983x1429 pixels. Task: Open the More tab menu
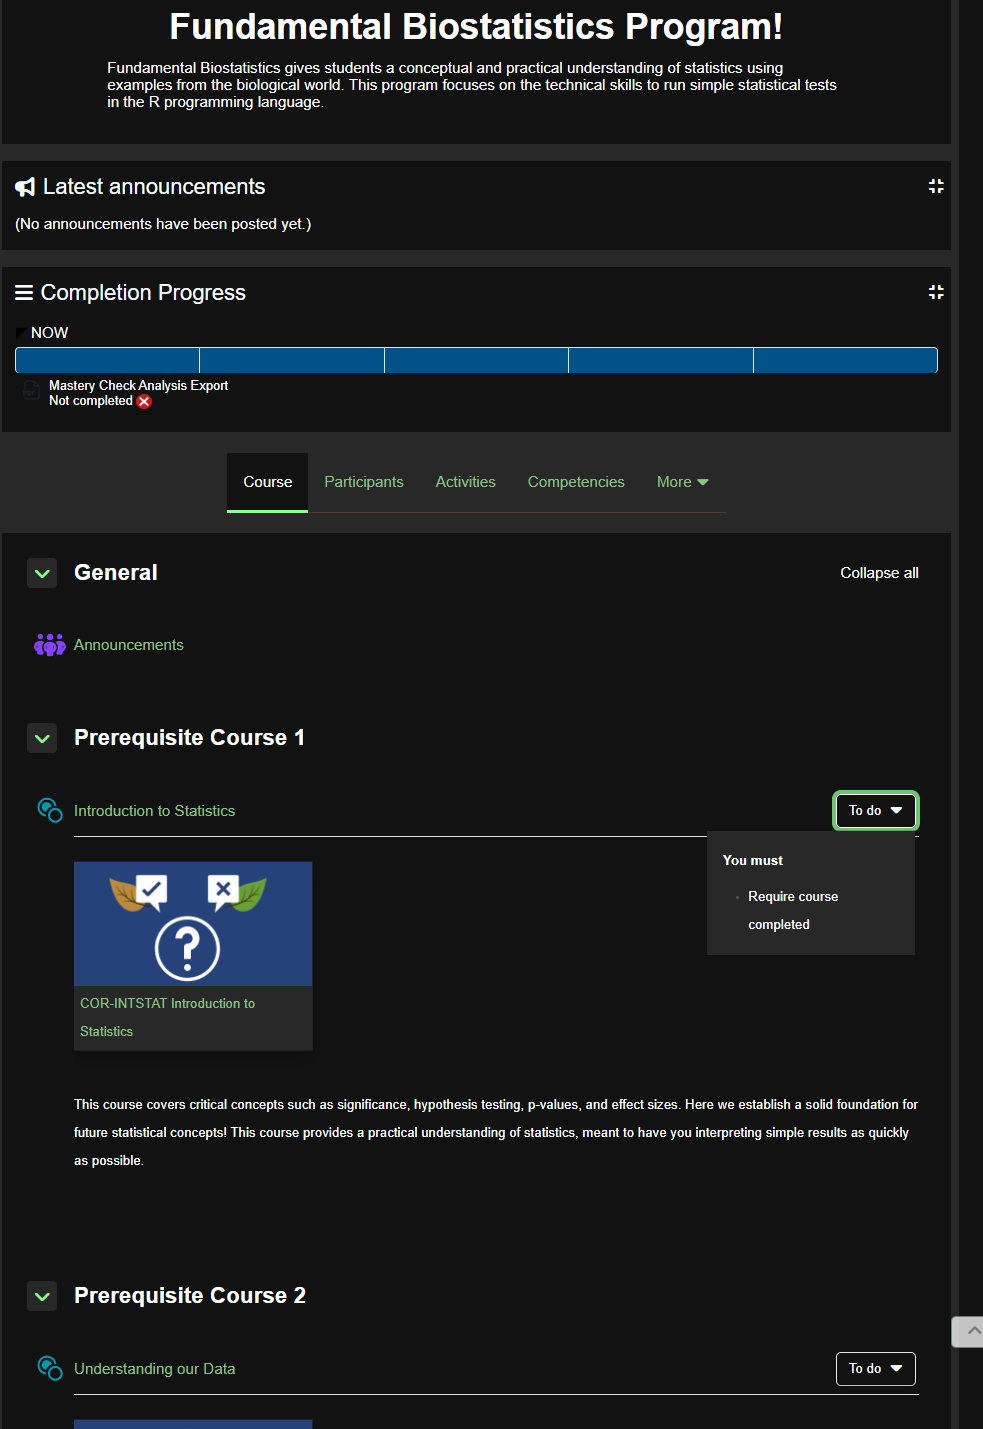682,482
